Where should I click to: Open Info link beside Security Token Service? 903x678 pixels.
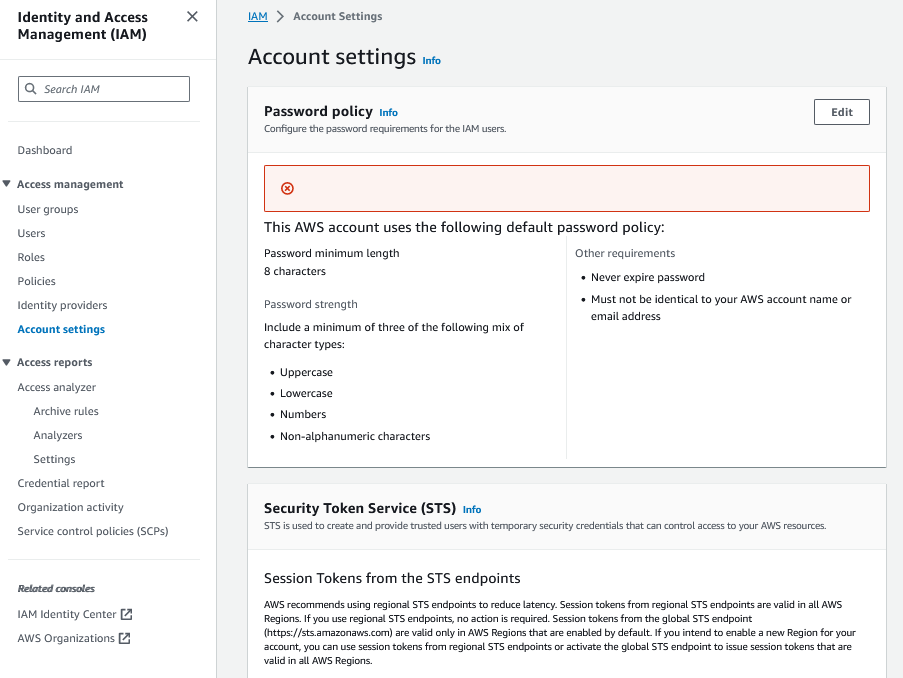click(x=472, y=510)
